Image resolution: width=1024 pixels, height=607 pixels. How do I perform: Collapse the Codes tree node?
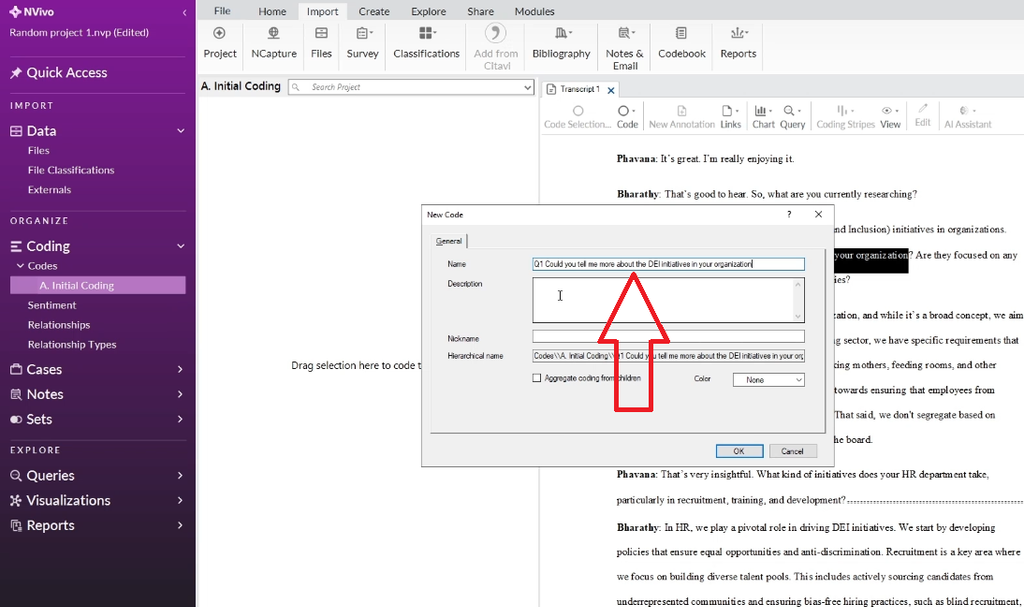pos(20,266)
